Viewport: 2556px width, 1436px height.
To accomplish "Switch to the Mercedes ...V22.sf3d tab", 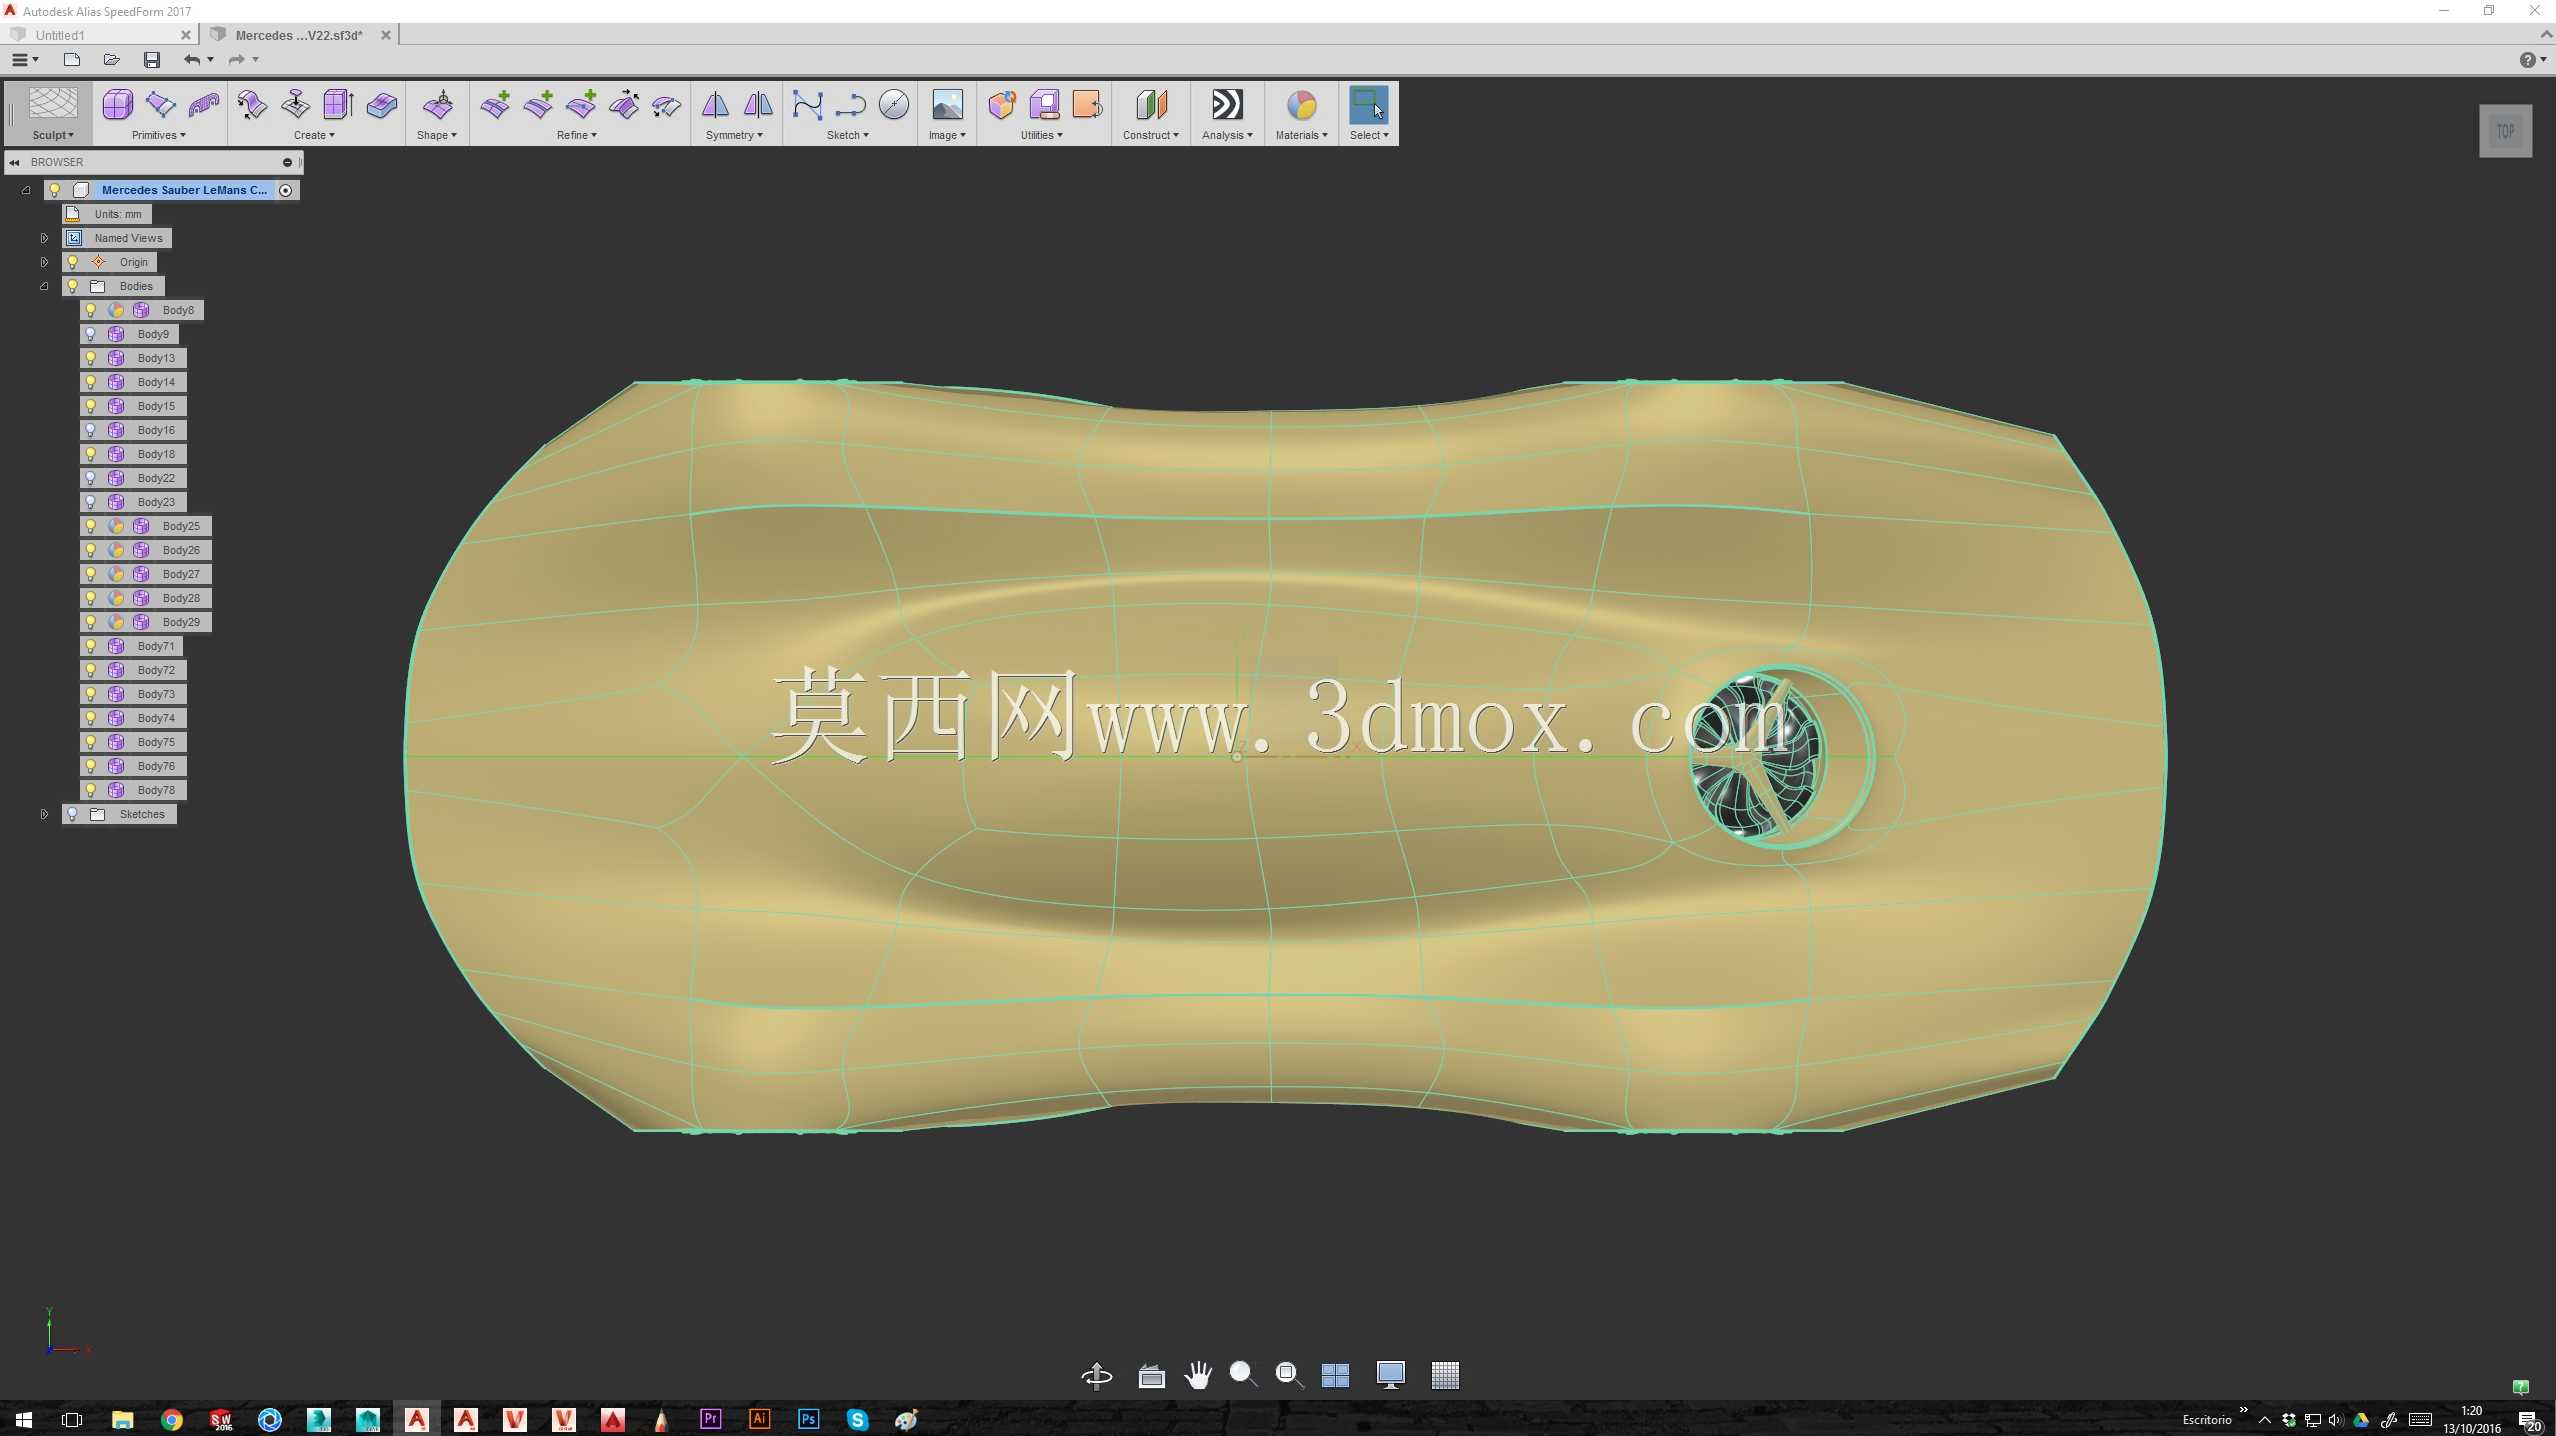I will point(299,35).
